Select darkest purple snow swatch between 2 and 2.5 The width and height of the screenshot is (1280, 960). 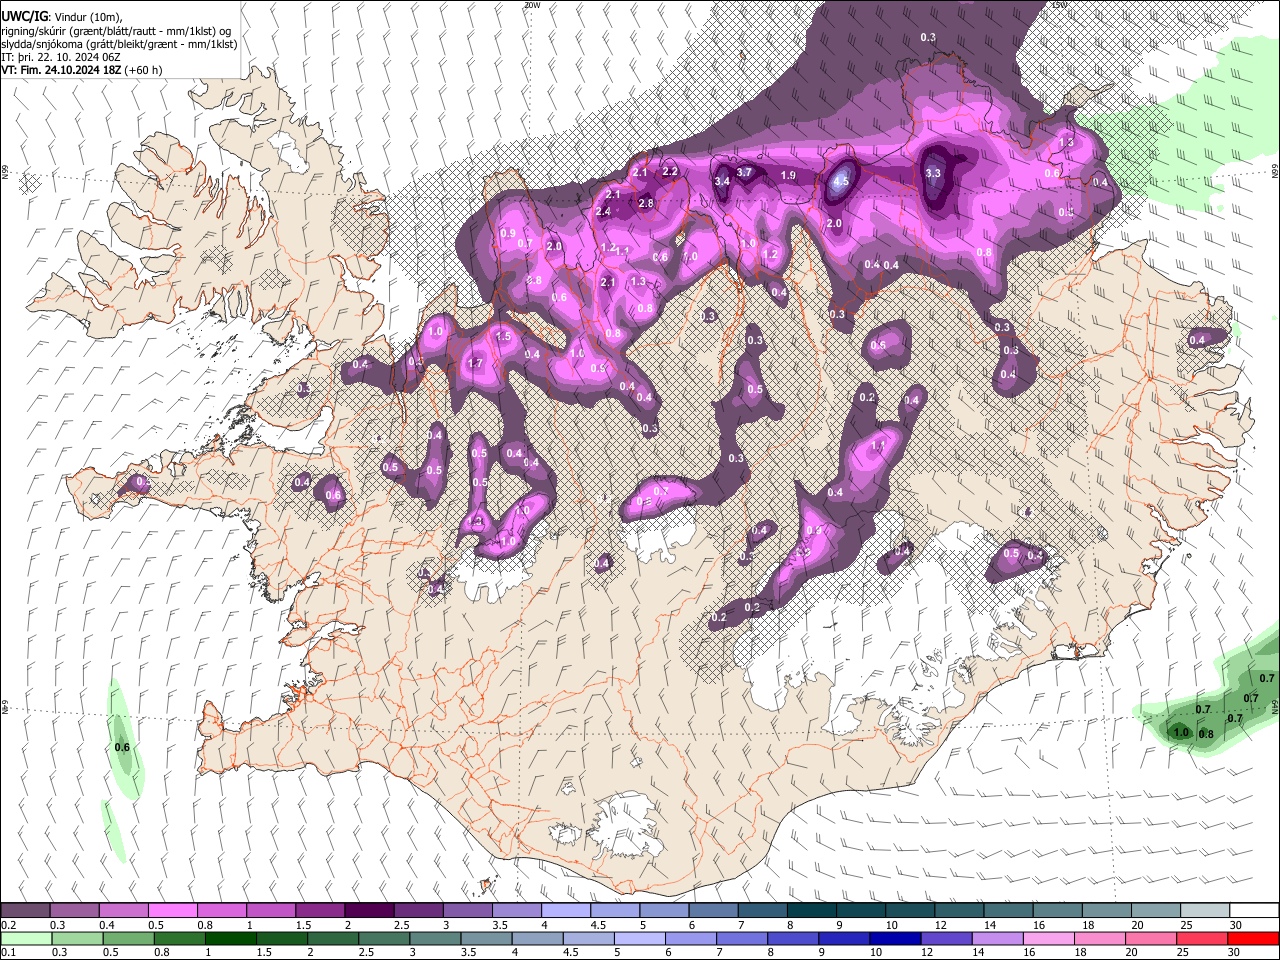coord(369,911)
